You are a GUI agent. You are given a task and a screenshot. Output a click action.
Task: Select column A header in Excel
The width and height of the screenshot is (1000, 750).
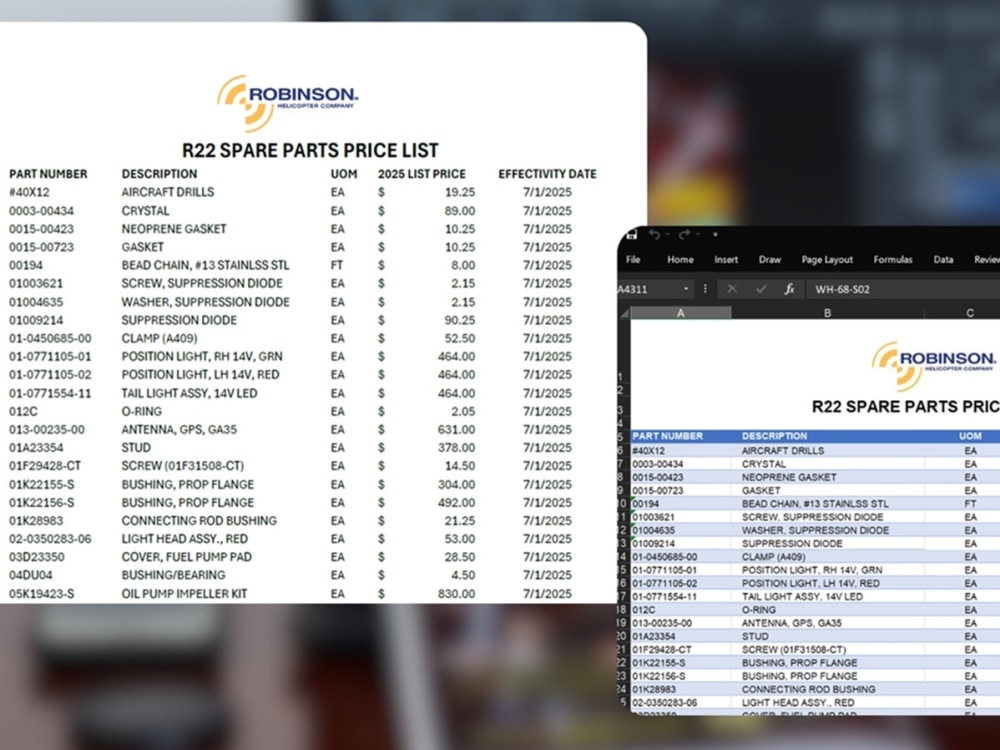point(680,313)
